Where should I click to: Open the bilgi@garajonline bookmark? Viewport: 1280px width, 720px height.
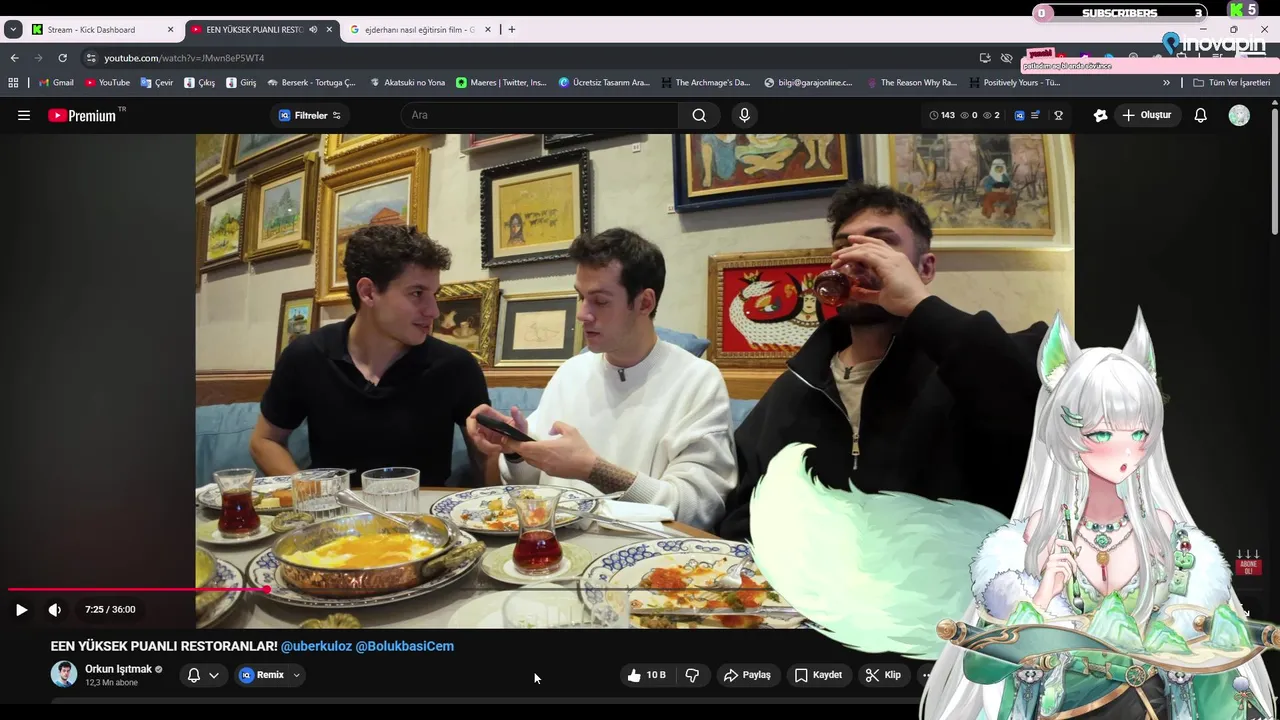(808, 83)
